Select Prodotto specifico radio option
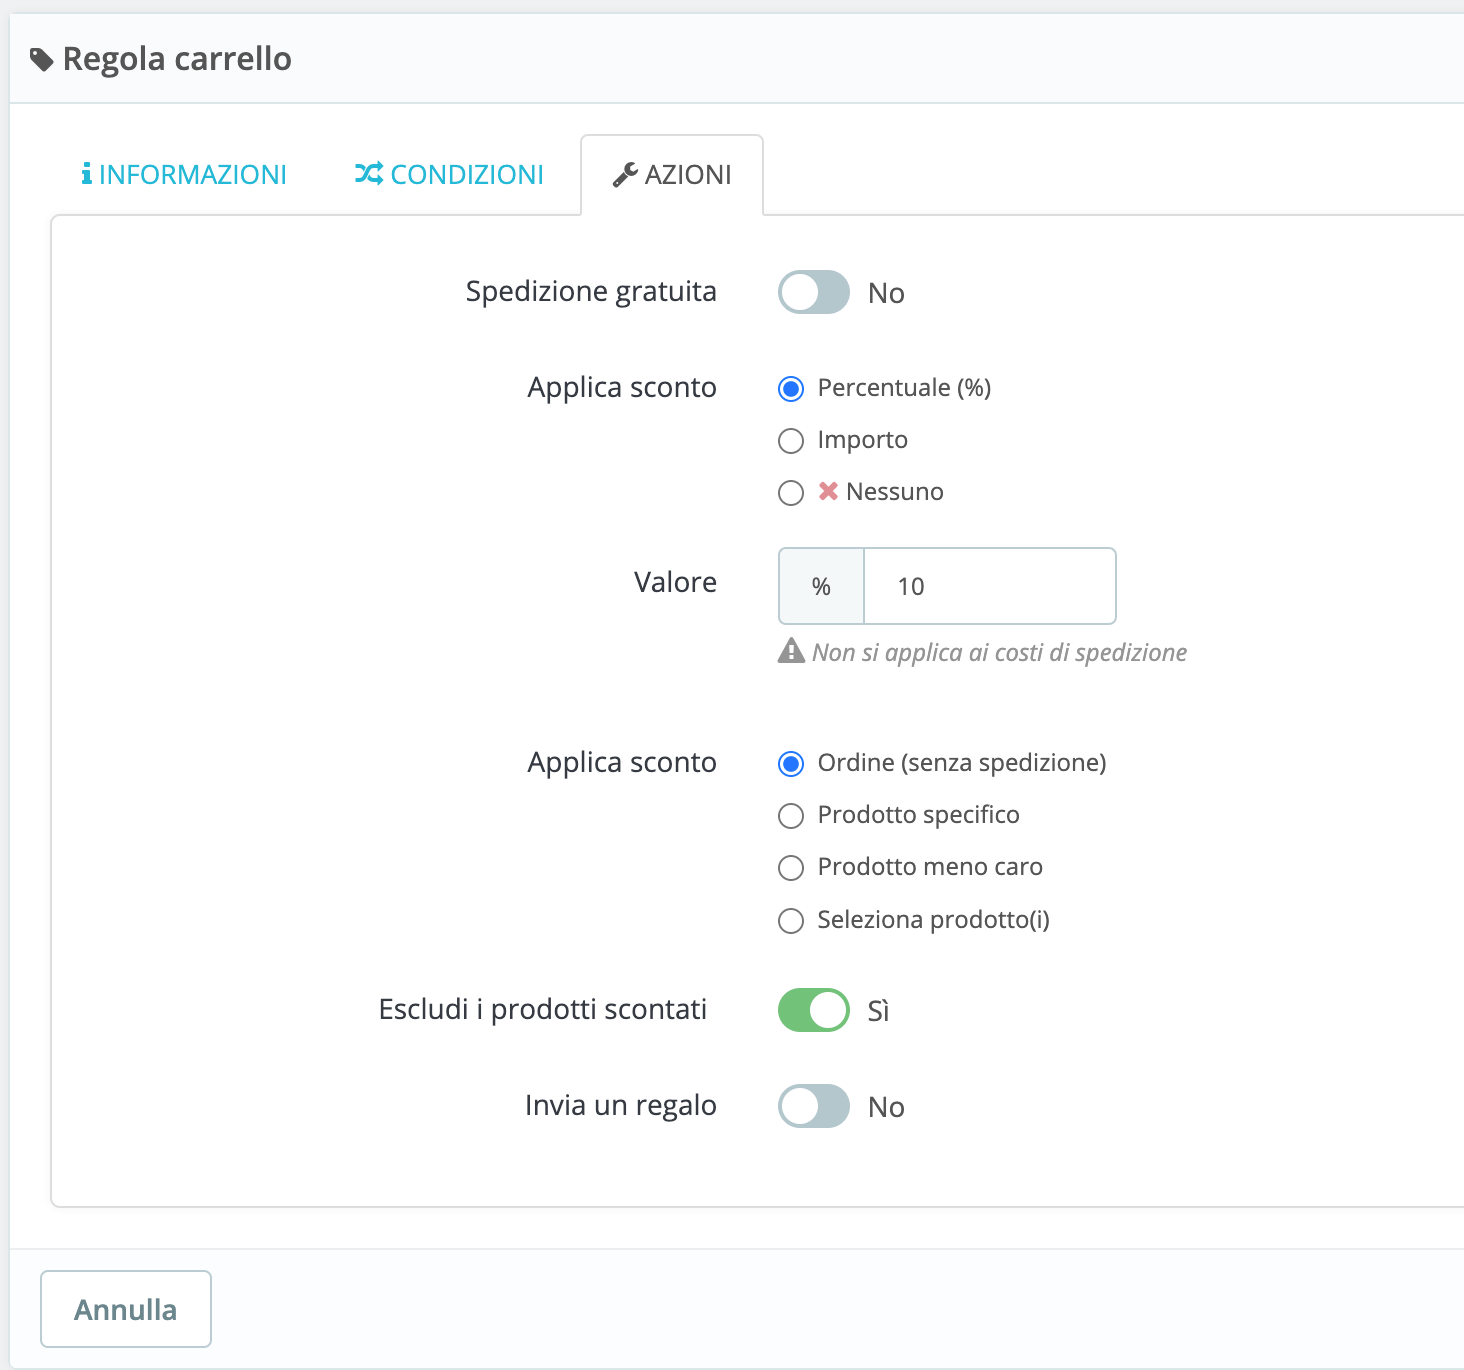This screenshot has width=1464, height=1370. 791,816
